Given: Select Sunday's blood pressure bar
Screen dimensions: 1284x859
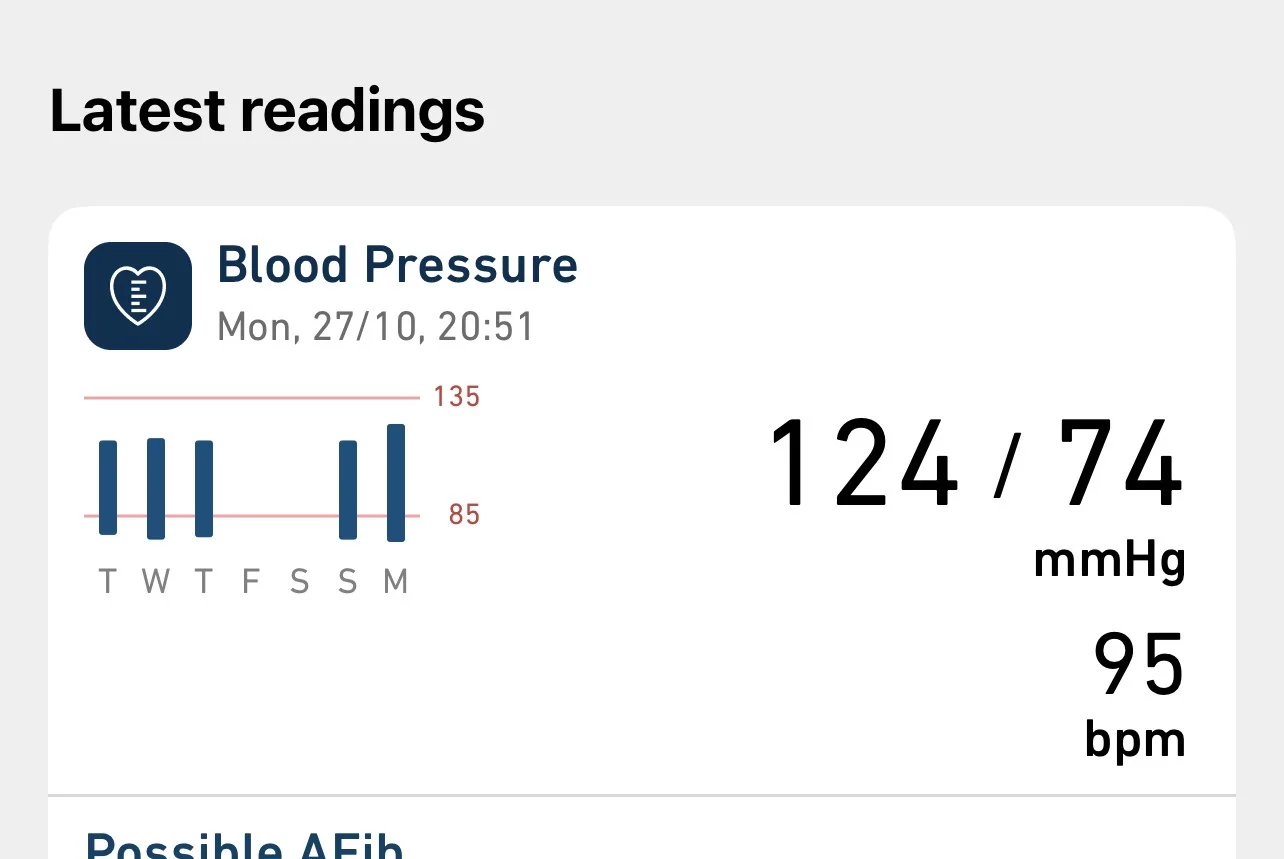Looking at the screenshot, I should pyautogui.click(x=348, y=489).
